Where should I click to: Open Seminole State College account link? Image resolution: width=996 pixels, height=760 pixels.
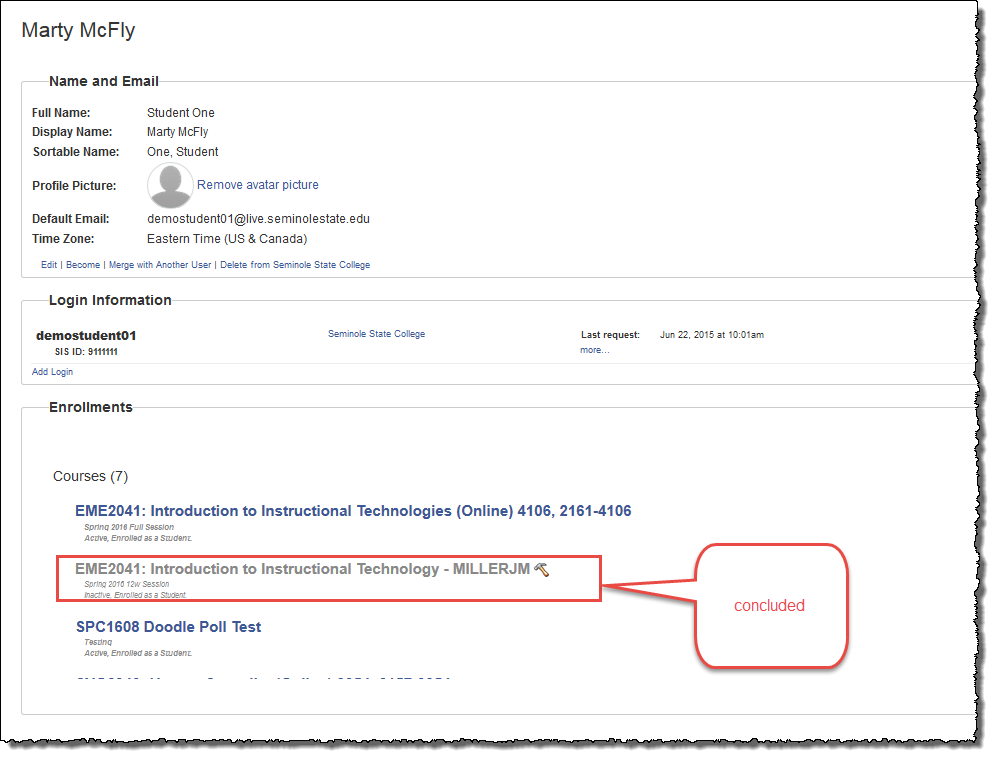[x=376, y=334]
